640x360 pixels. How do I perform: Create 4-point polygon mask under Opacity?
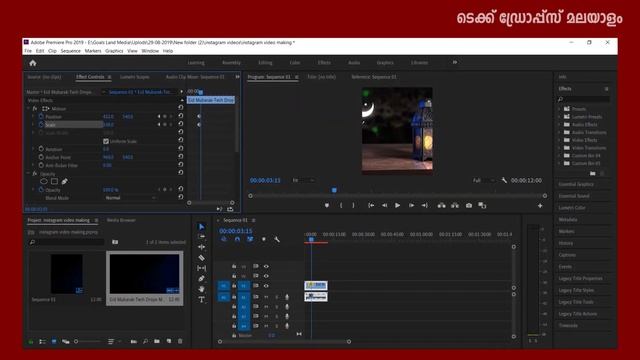pos(54,181)
